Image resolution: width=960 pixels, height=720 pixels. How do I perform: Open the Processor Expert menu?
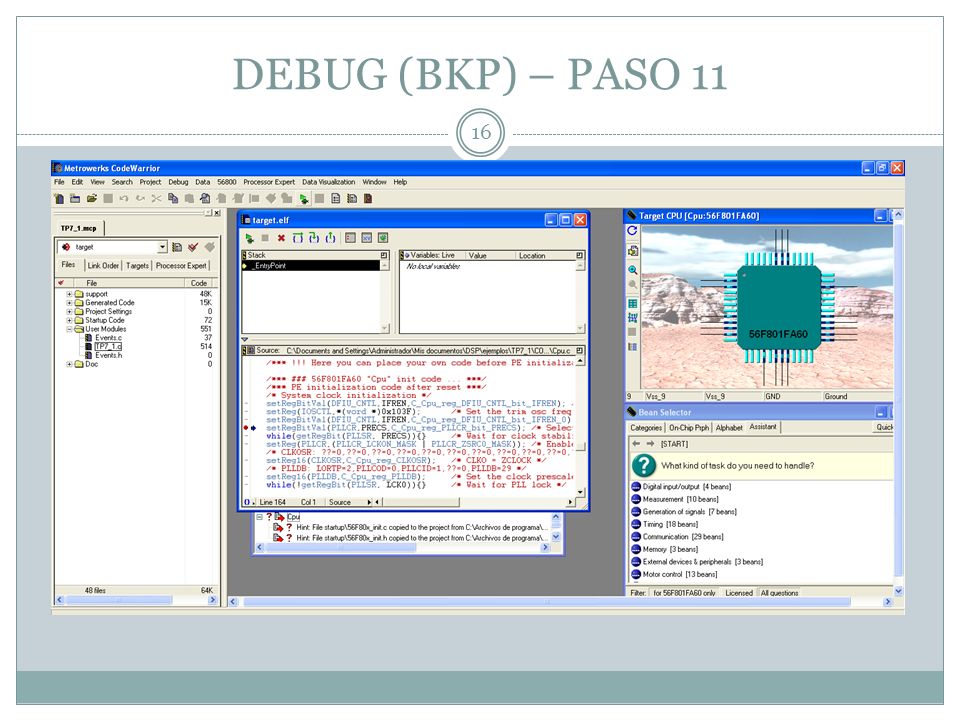click(269, 182)
